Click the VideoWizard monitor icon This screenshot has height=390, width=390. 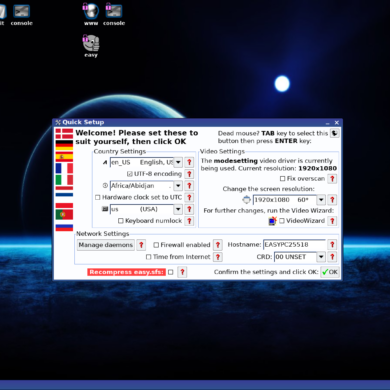[x=273, y=221]
